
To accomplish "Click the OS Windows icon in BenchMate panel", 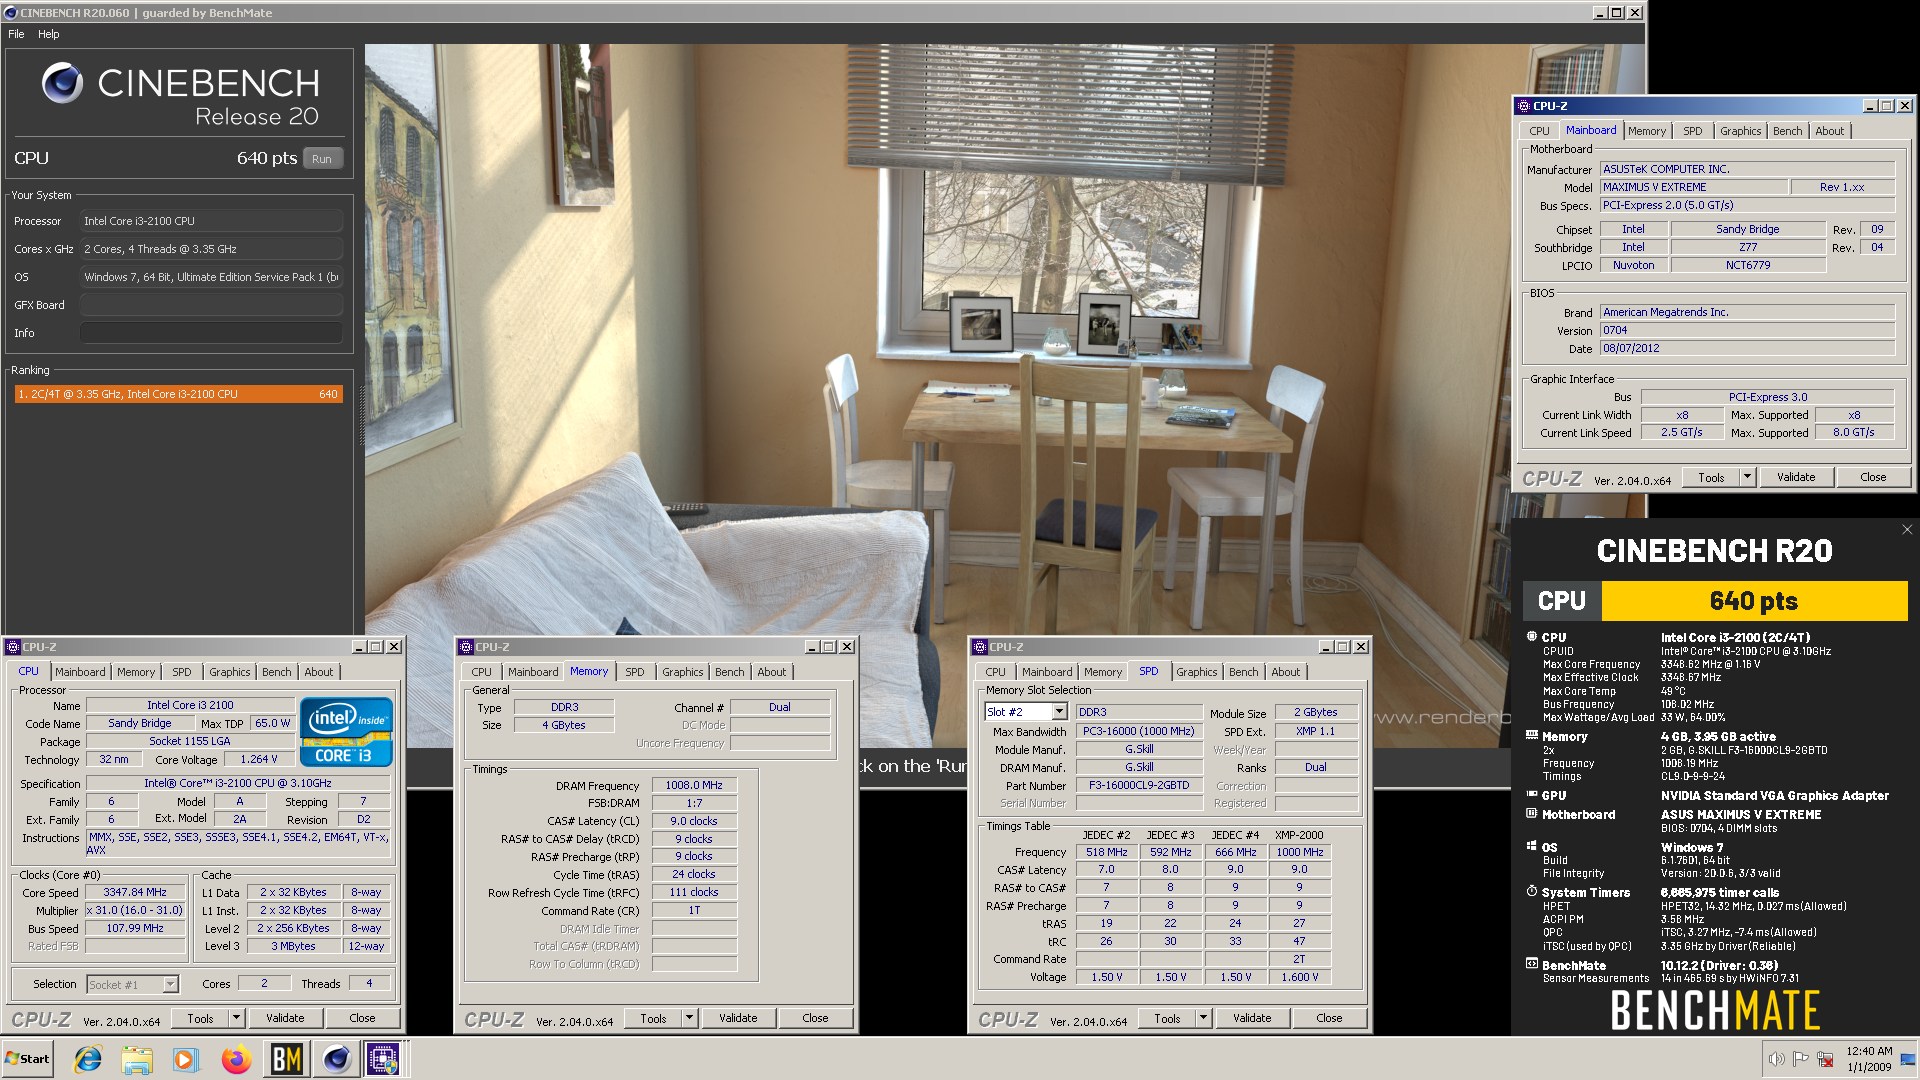I will [1531, 846].
